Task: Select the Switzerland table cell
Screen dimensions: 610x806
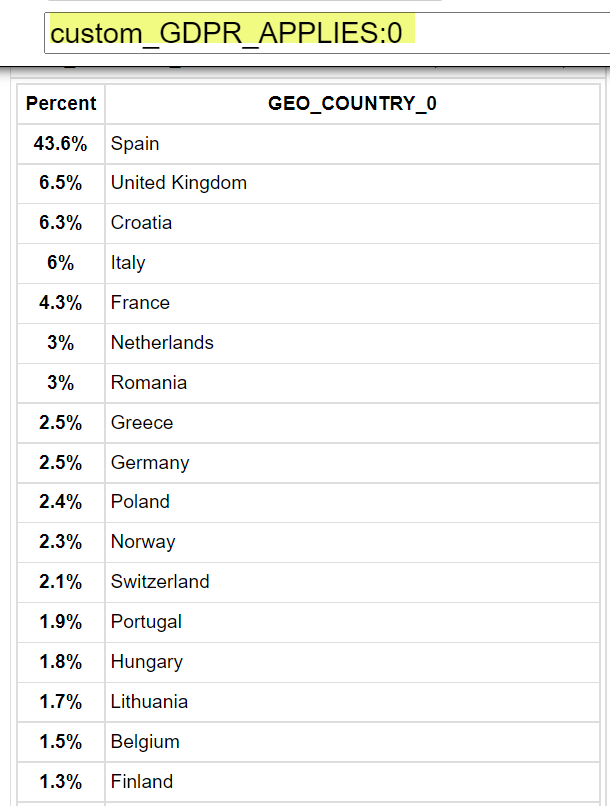Action: pyautogui.click(x=352, y=582)
